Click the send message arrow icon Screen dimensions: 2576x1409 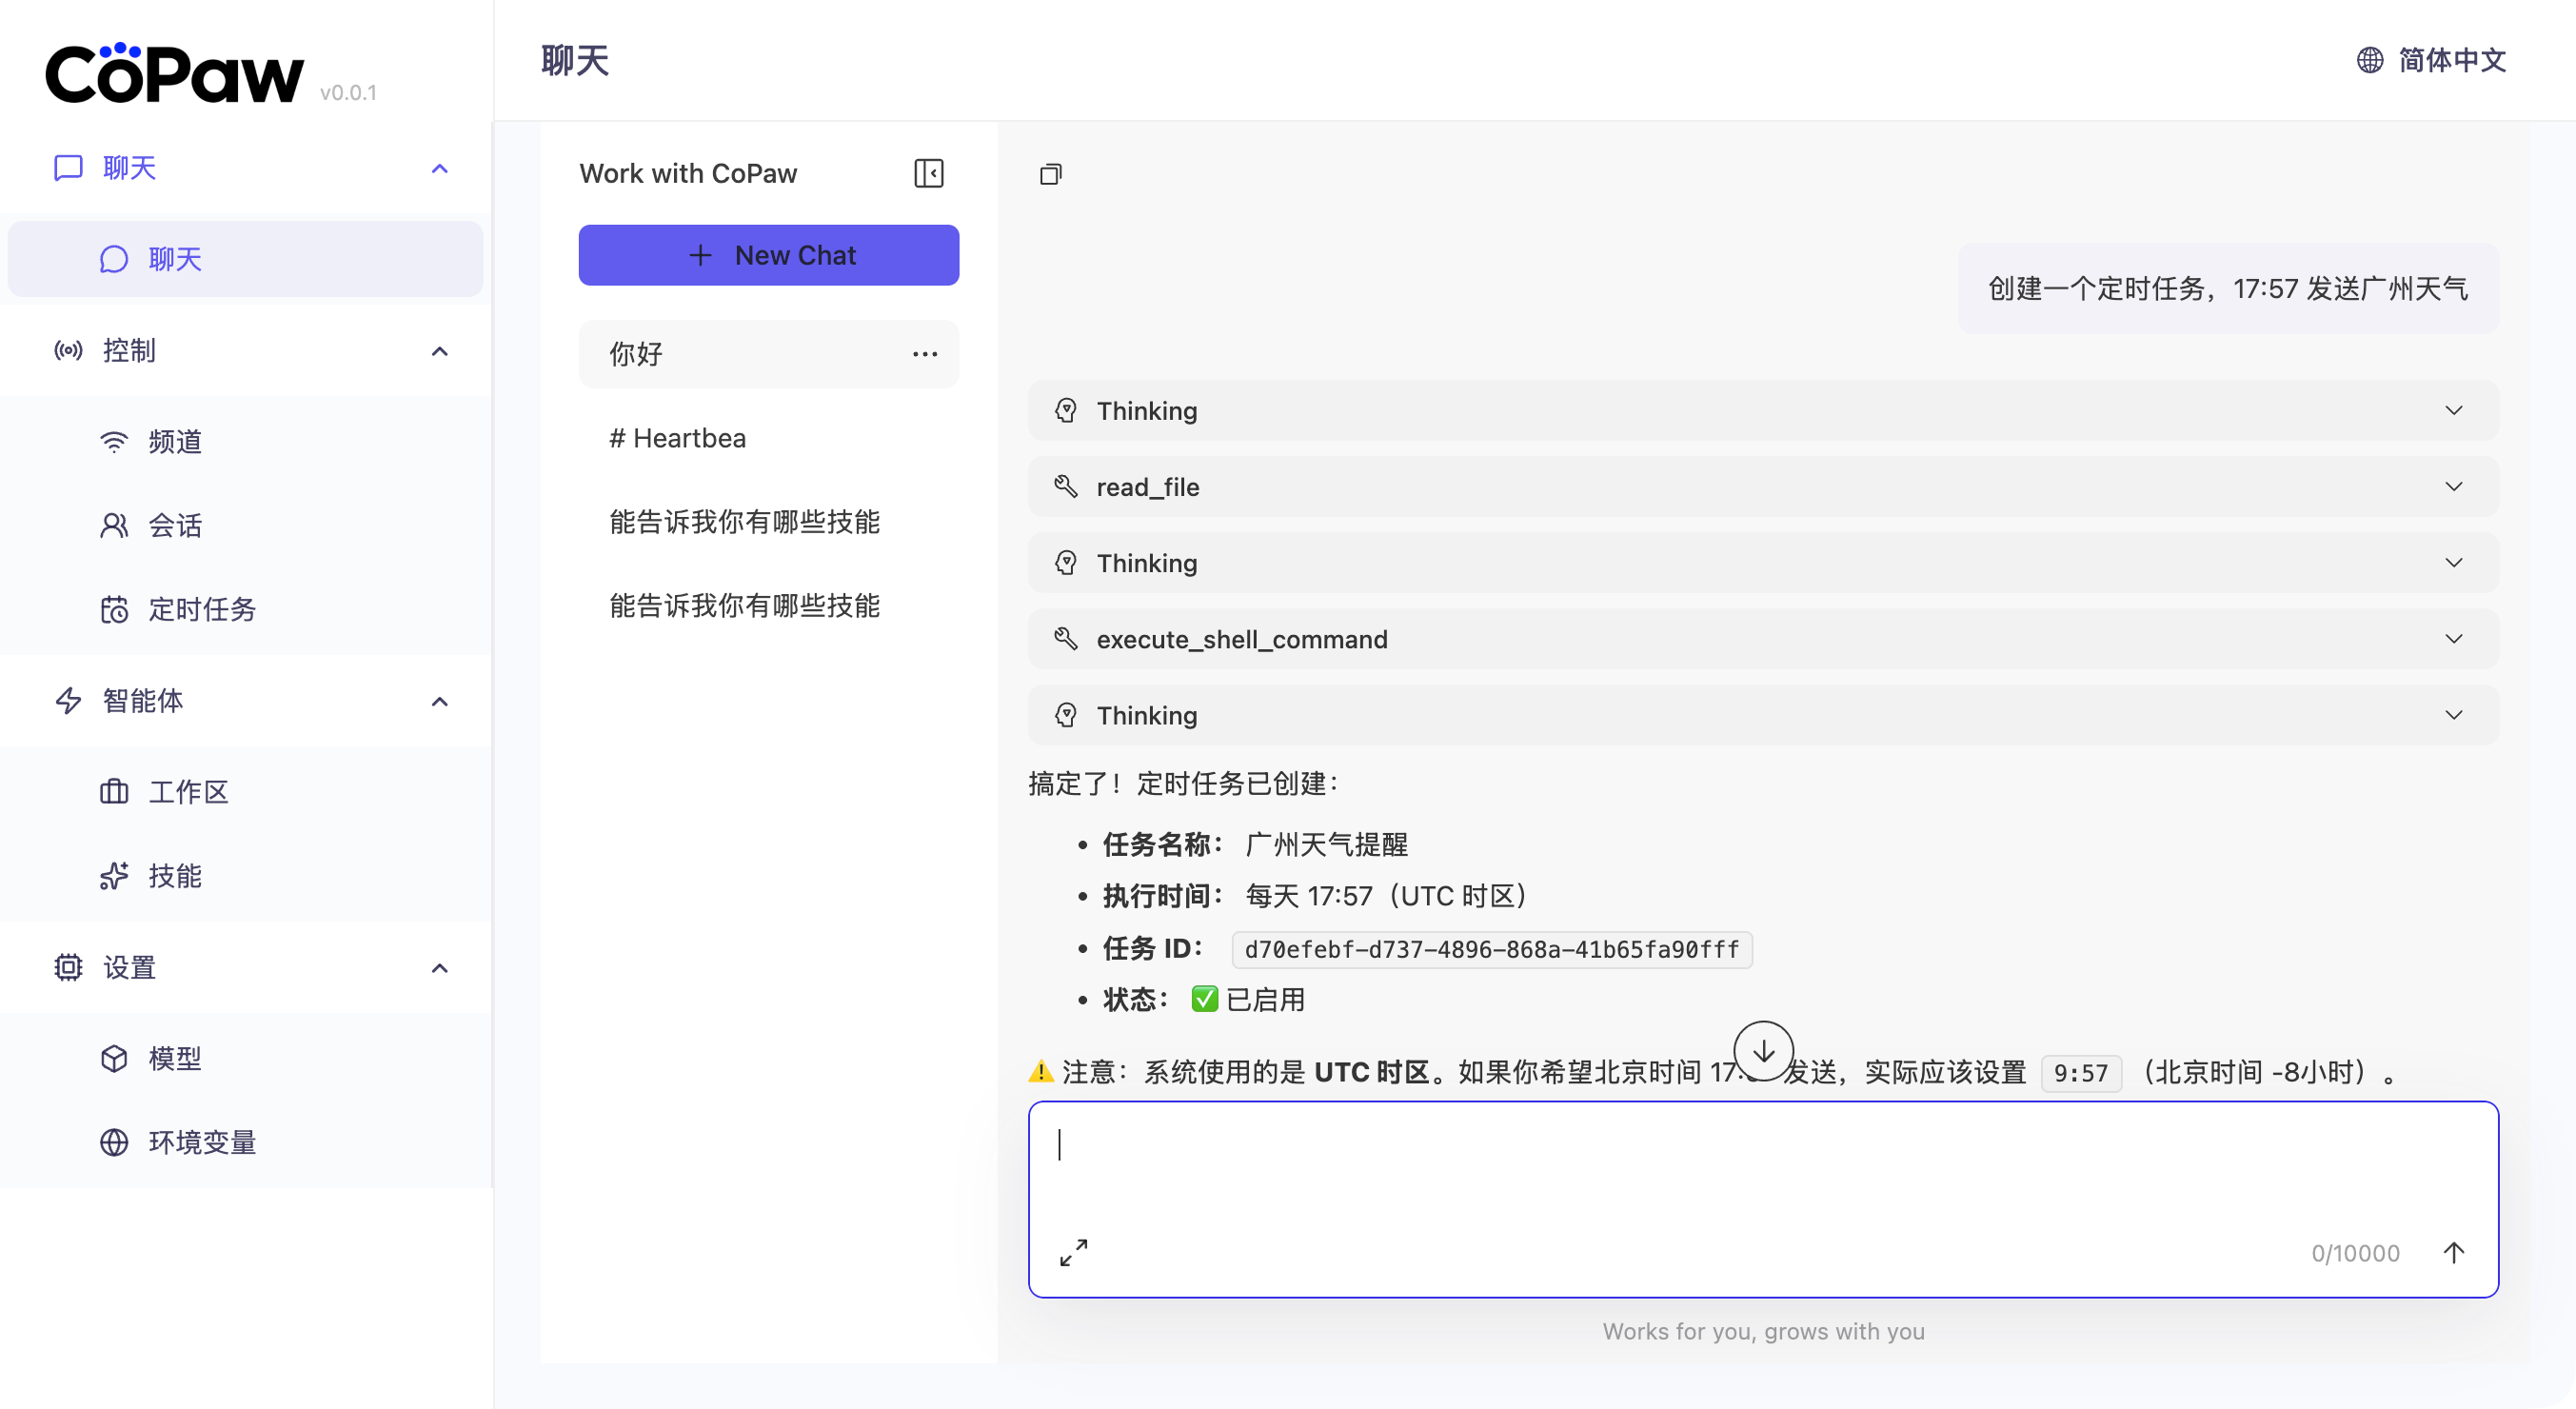tap(2453, 1252)
